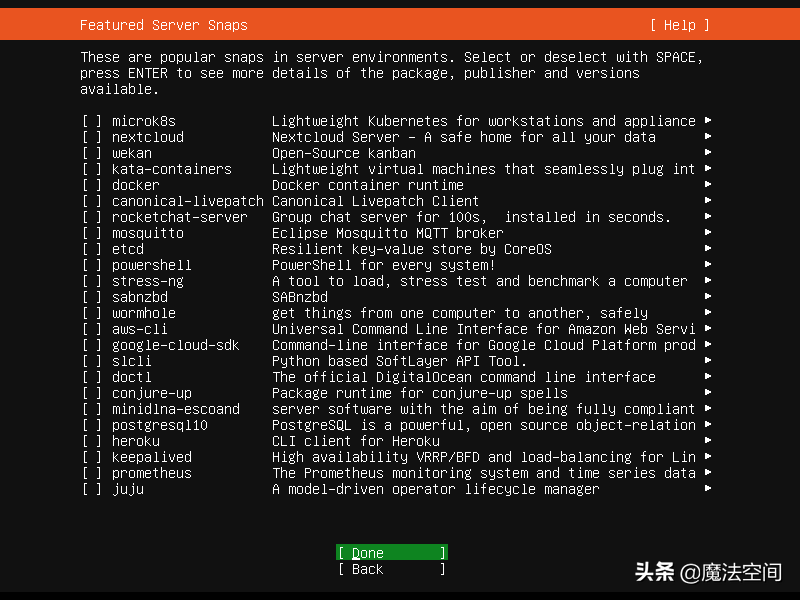Expand the keepalived row arrow
The image size is (800, 600).
[708, 456]
